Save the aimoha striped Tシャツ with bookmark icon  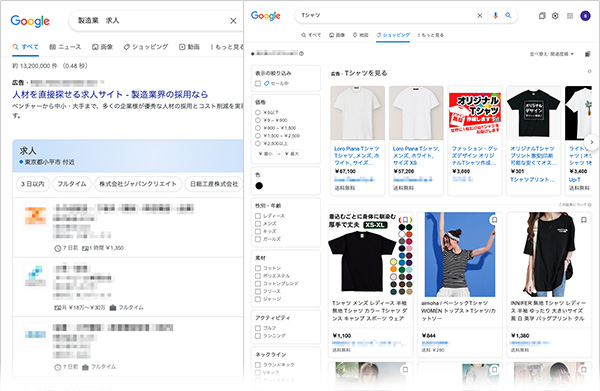coord(494,220)
